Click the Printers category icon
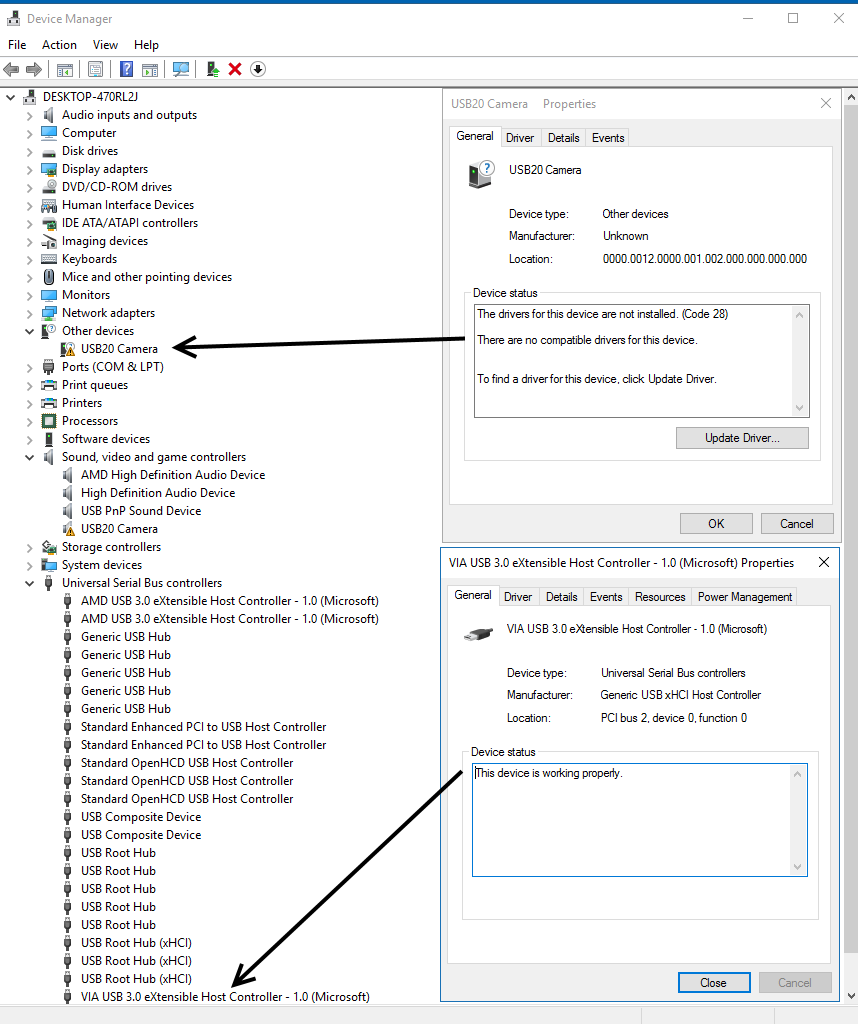The image size is (858, 1024). [x=49, y=403]
